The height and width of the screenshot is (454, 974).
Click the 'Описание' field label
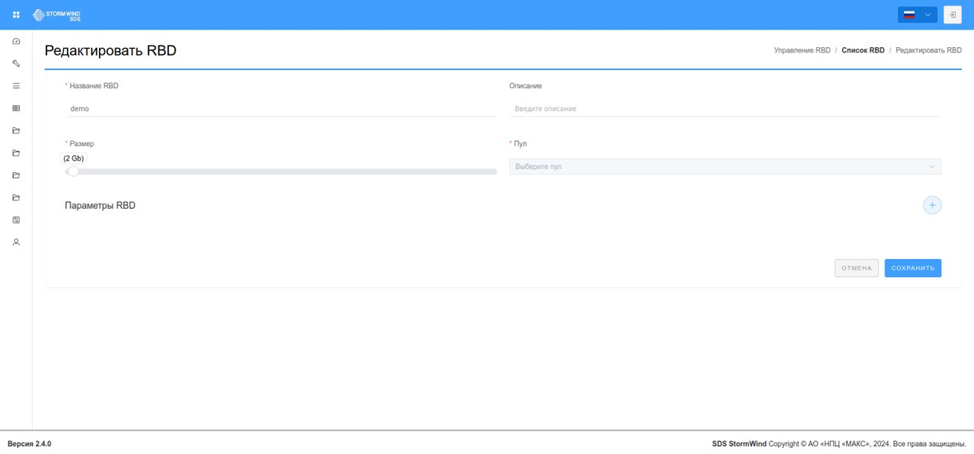[526, 86]
